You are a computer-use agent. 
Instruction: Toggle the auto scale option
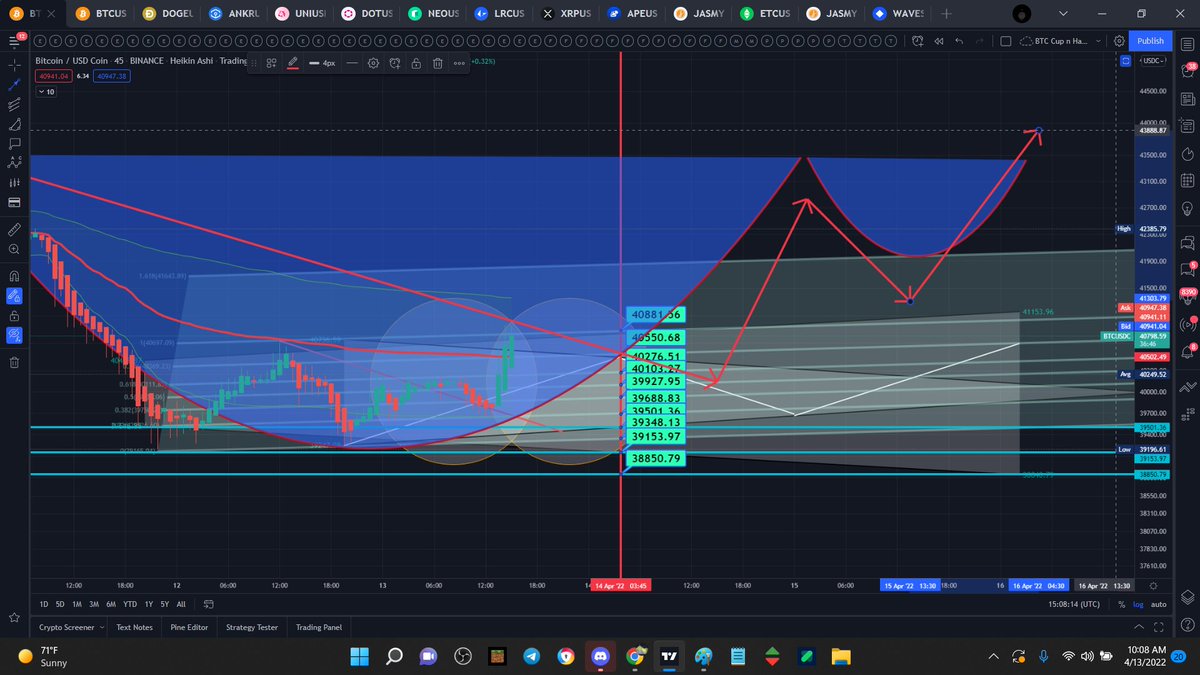click(1158, 604)
